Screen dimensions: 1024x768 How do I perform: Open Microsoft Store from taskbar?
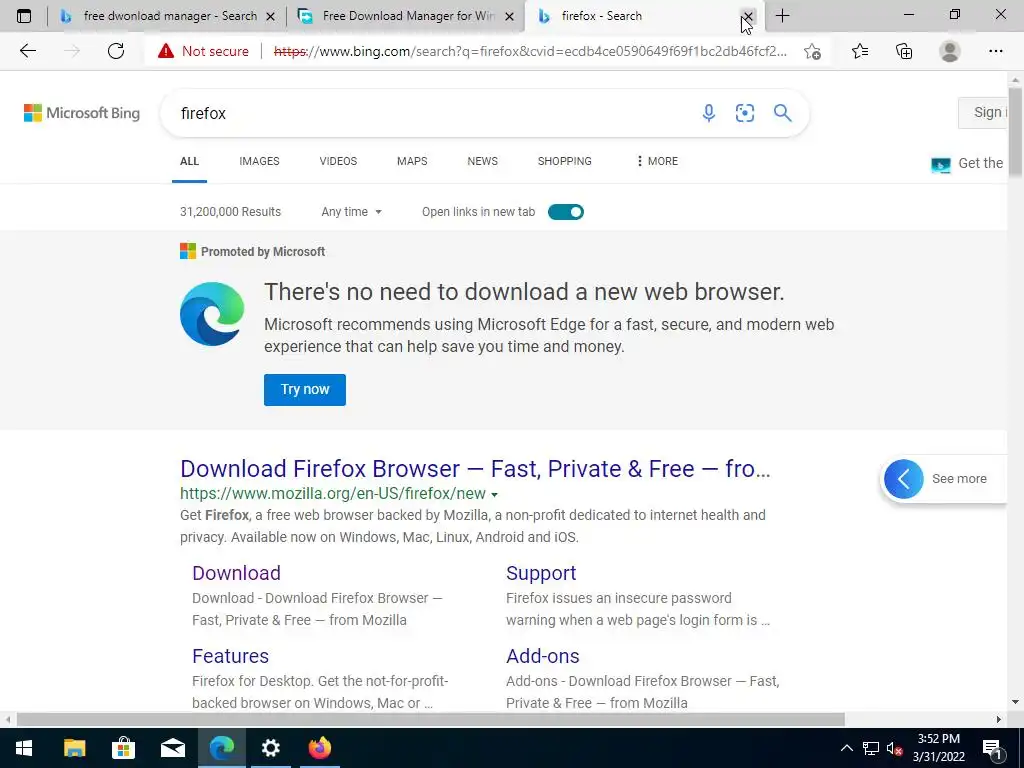123,748
